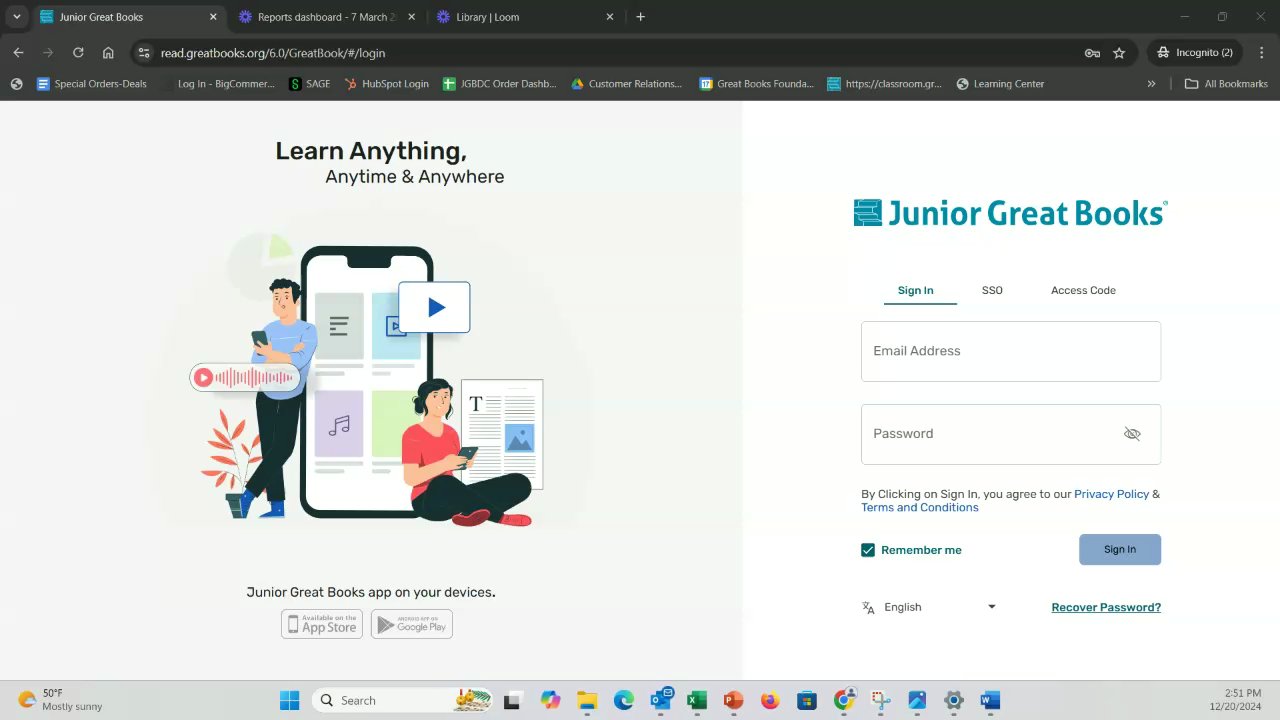The image size is (1280, 720).
Task: Open Settings gear on the taskbar
Action: pyautogui.click(x=954, y=700)
